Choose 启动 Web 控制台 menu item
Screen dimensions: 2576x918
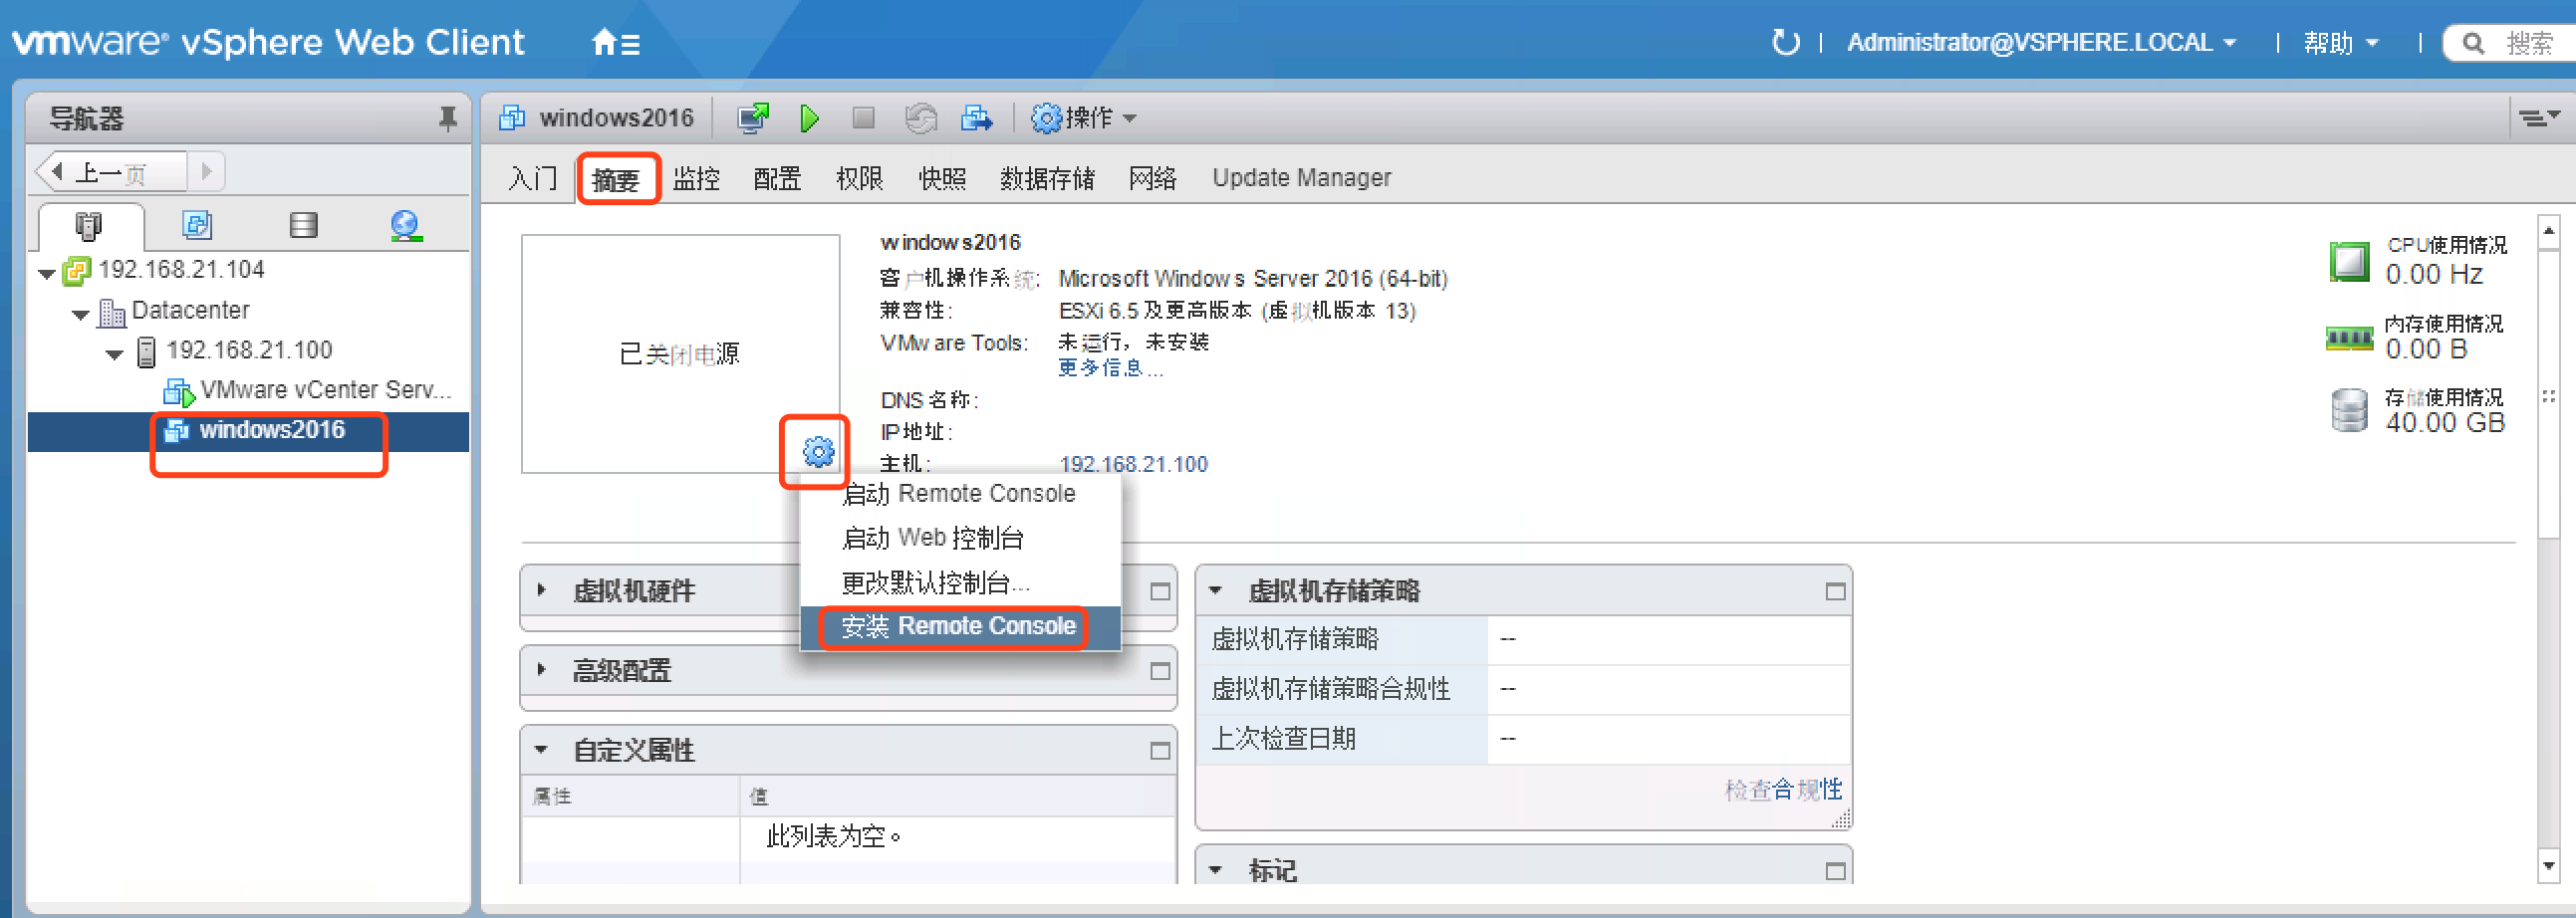[x=960, y=538]
